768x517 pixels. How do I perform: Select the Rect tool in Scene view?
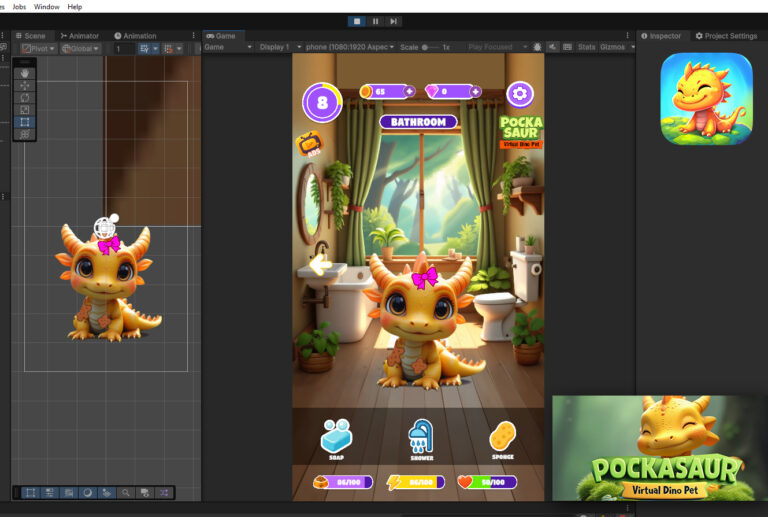coord(25,122)
